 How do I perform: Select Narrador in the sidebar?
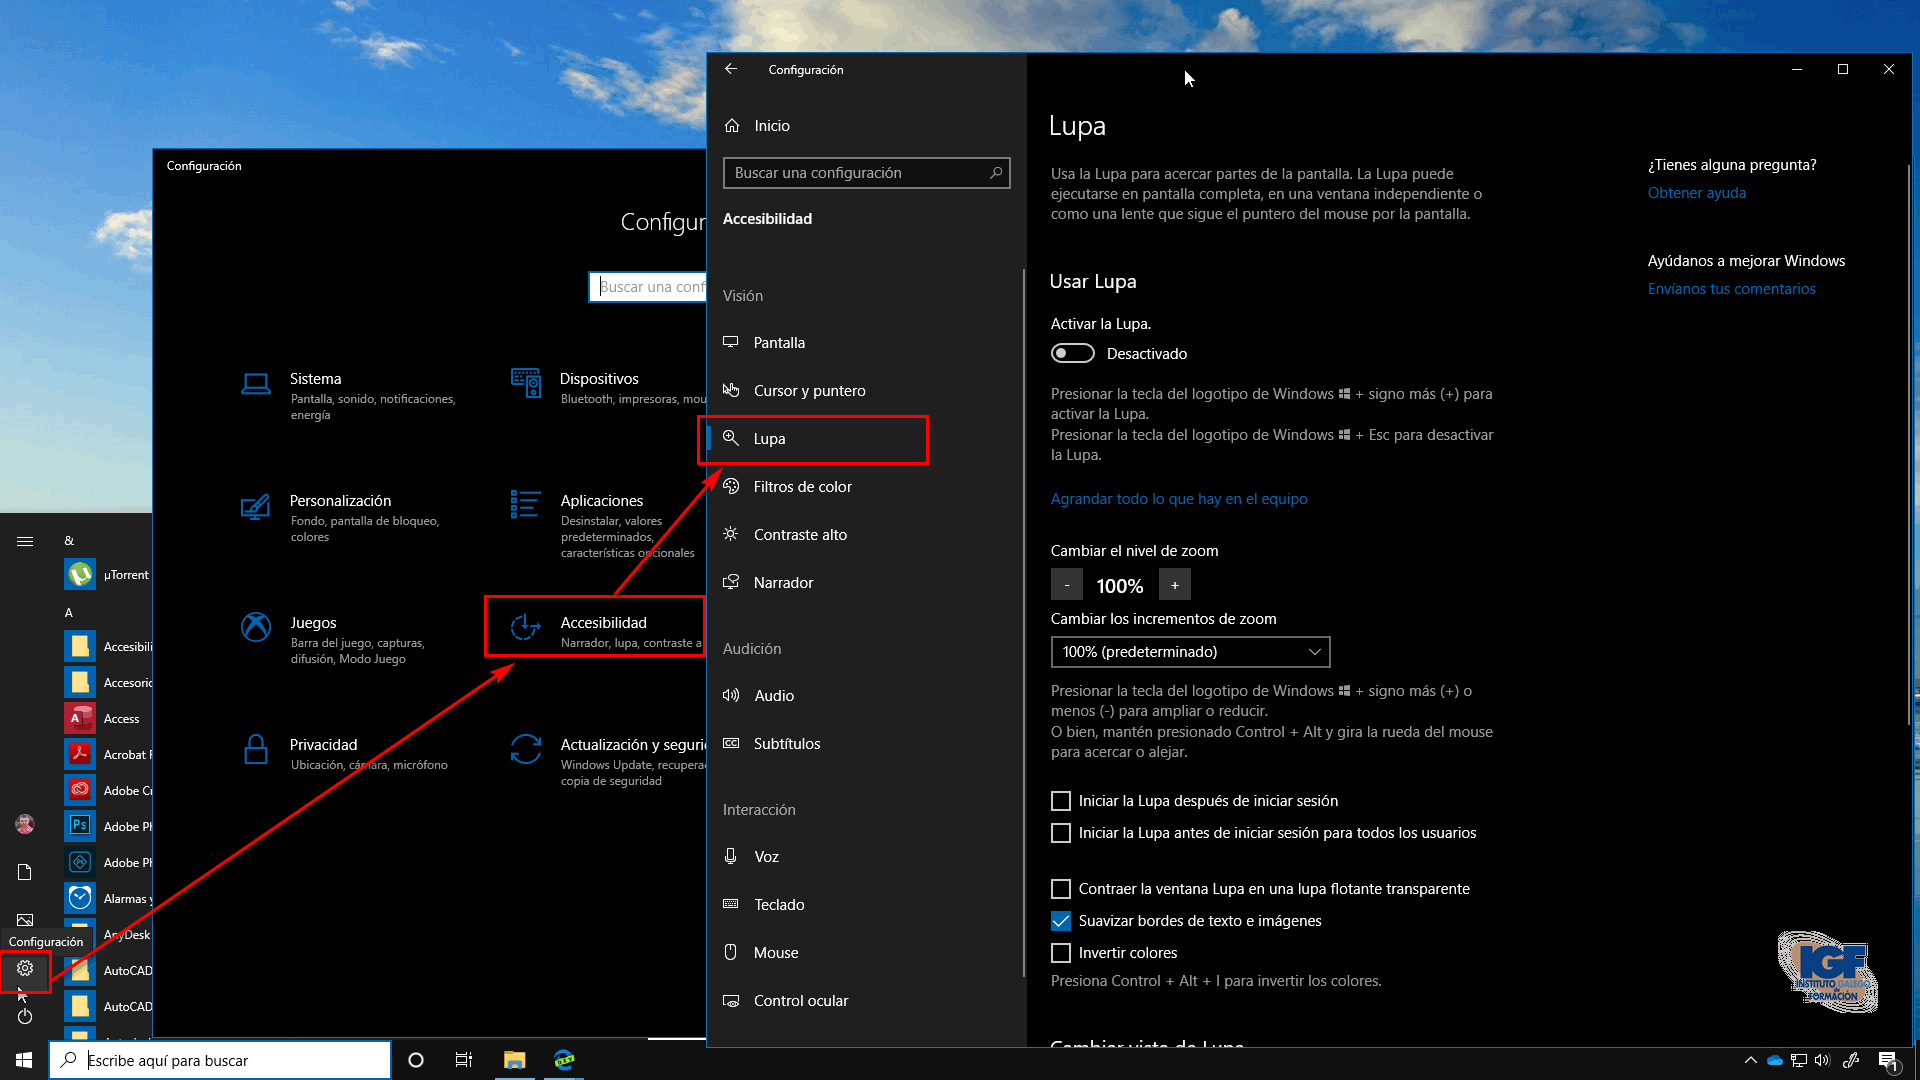click(x=783, y=582)
